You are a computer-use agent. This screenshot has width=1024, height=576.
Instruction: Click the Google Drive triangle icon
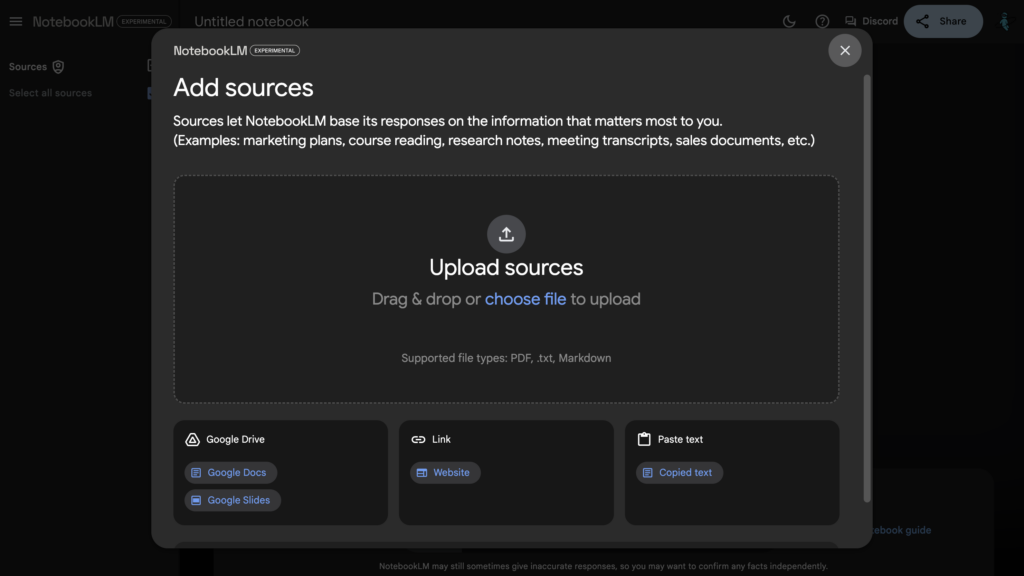click(193, 439)
